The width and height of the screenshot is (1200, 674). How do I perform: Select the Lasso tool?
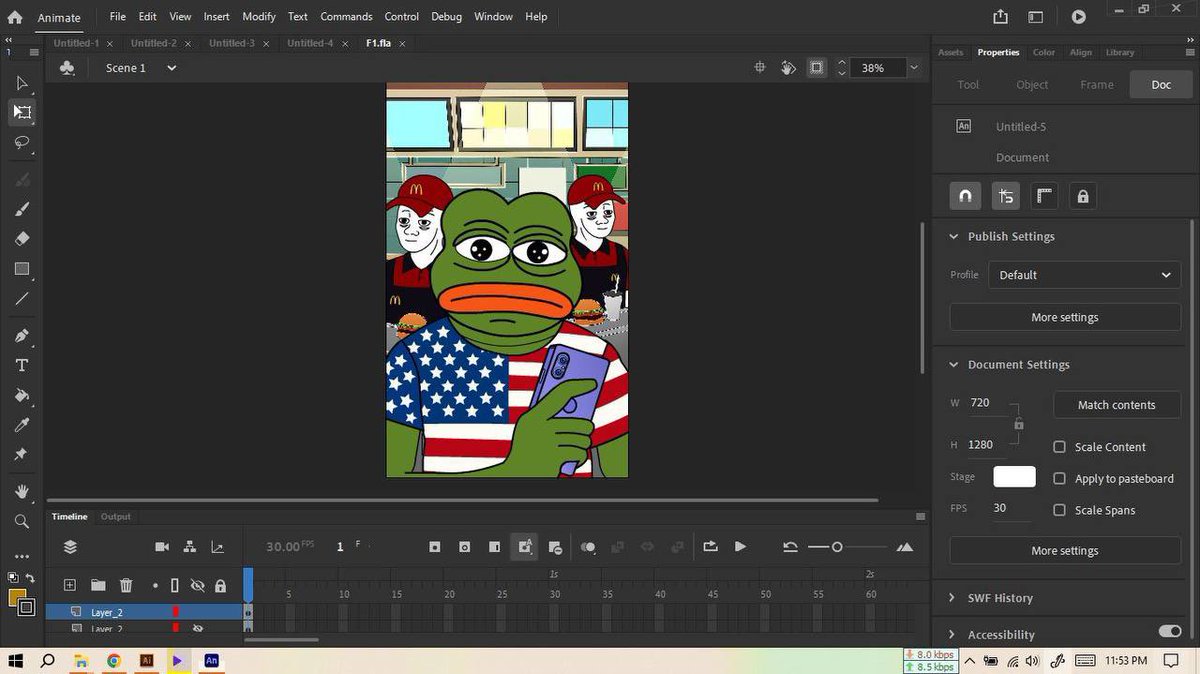[x=22, y=142]
